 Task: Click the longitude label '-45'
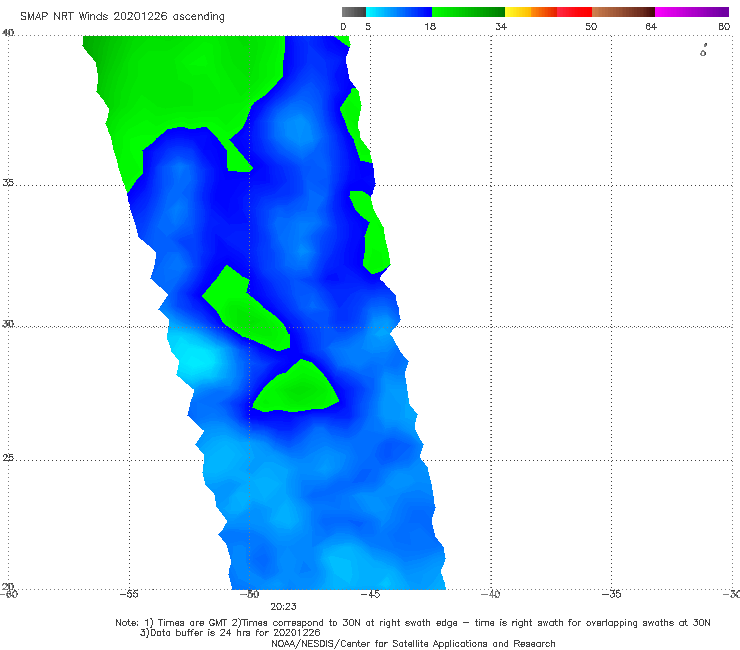click(370, 594)
